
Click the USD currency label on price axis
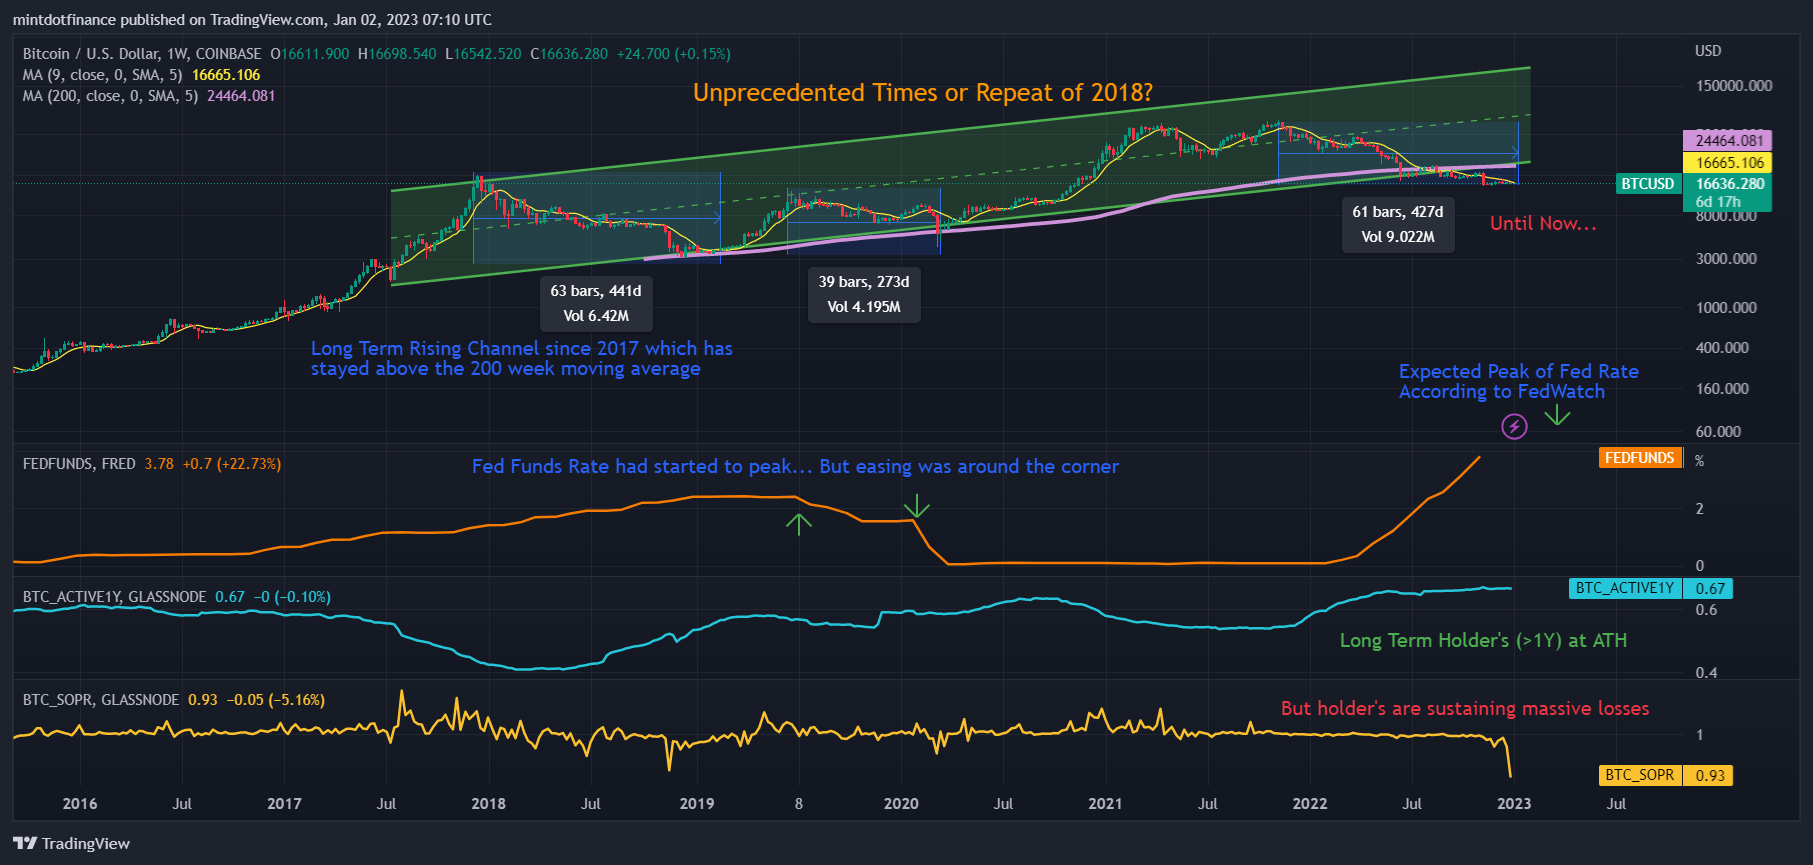coord(1708,51)
